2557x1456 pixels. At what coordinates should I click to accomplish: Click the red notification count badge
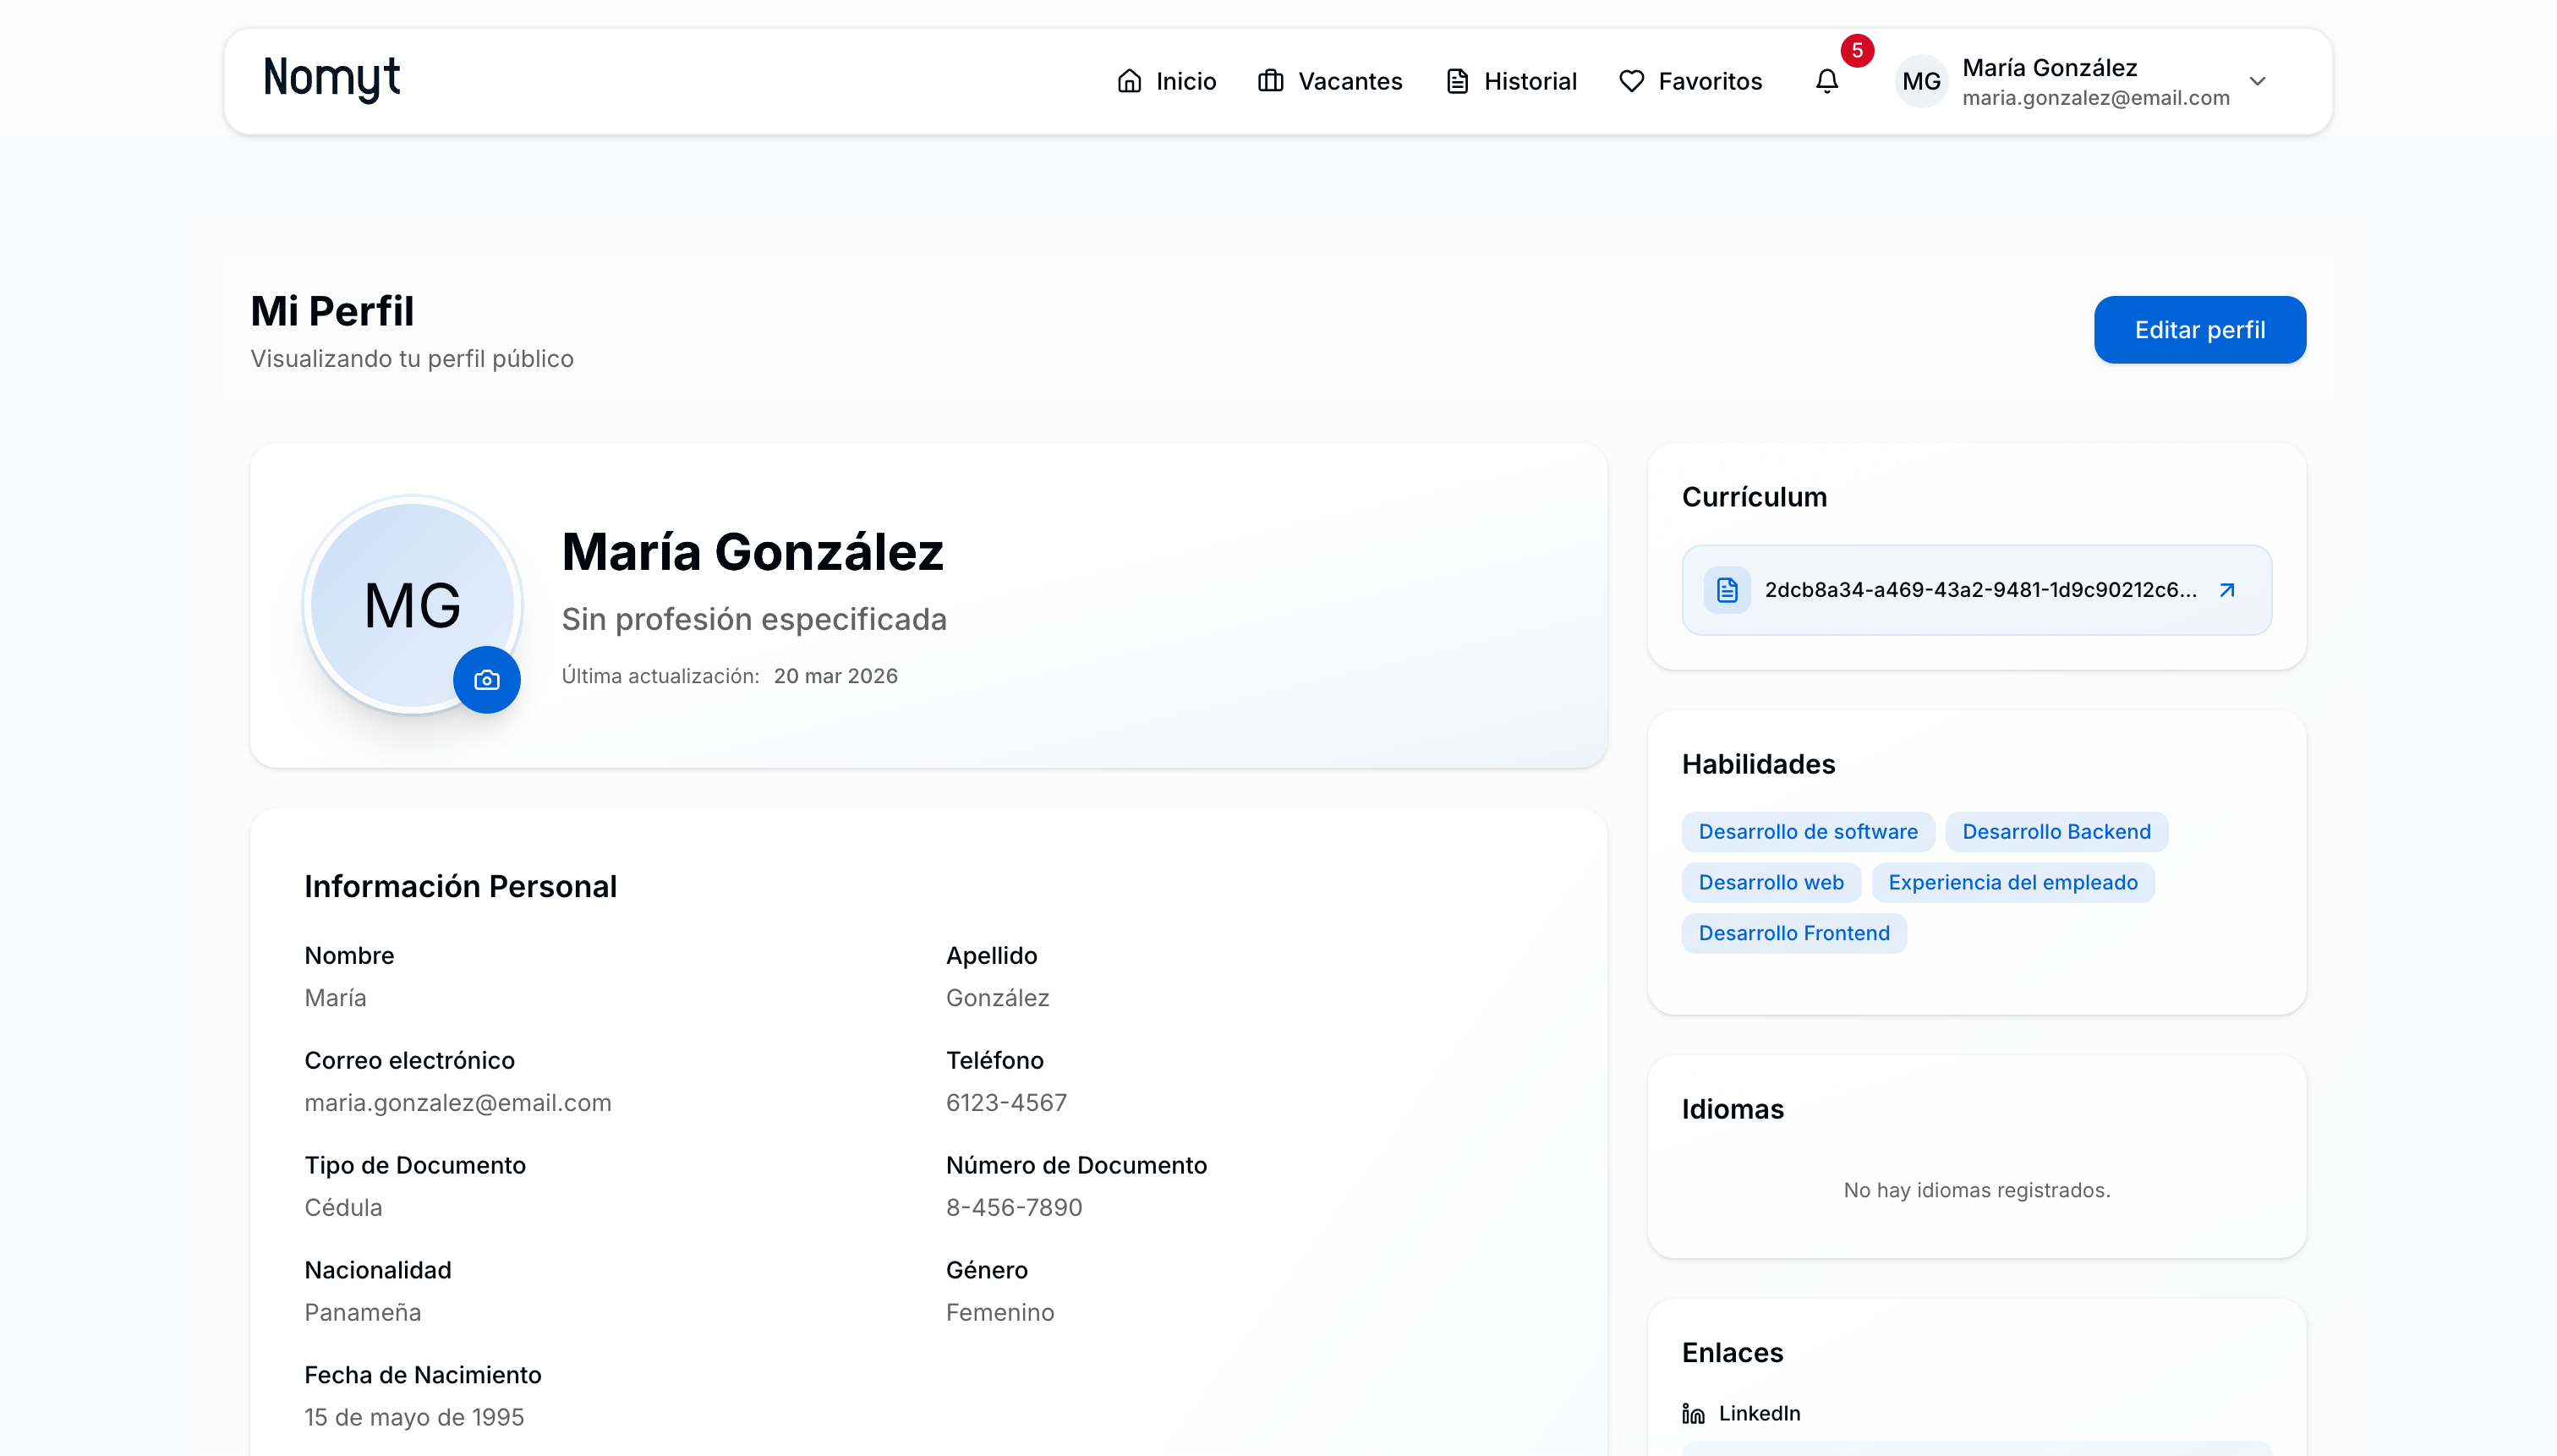[x=1857, y=50]
